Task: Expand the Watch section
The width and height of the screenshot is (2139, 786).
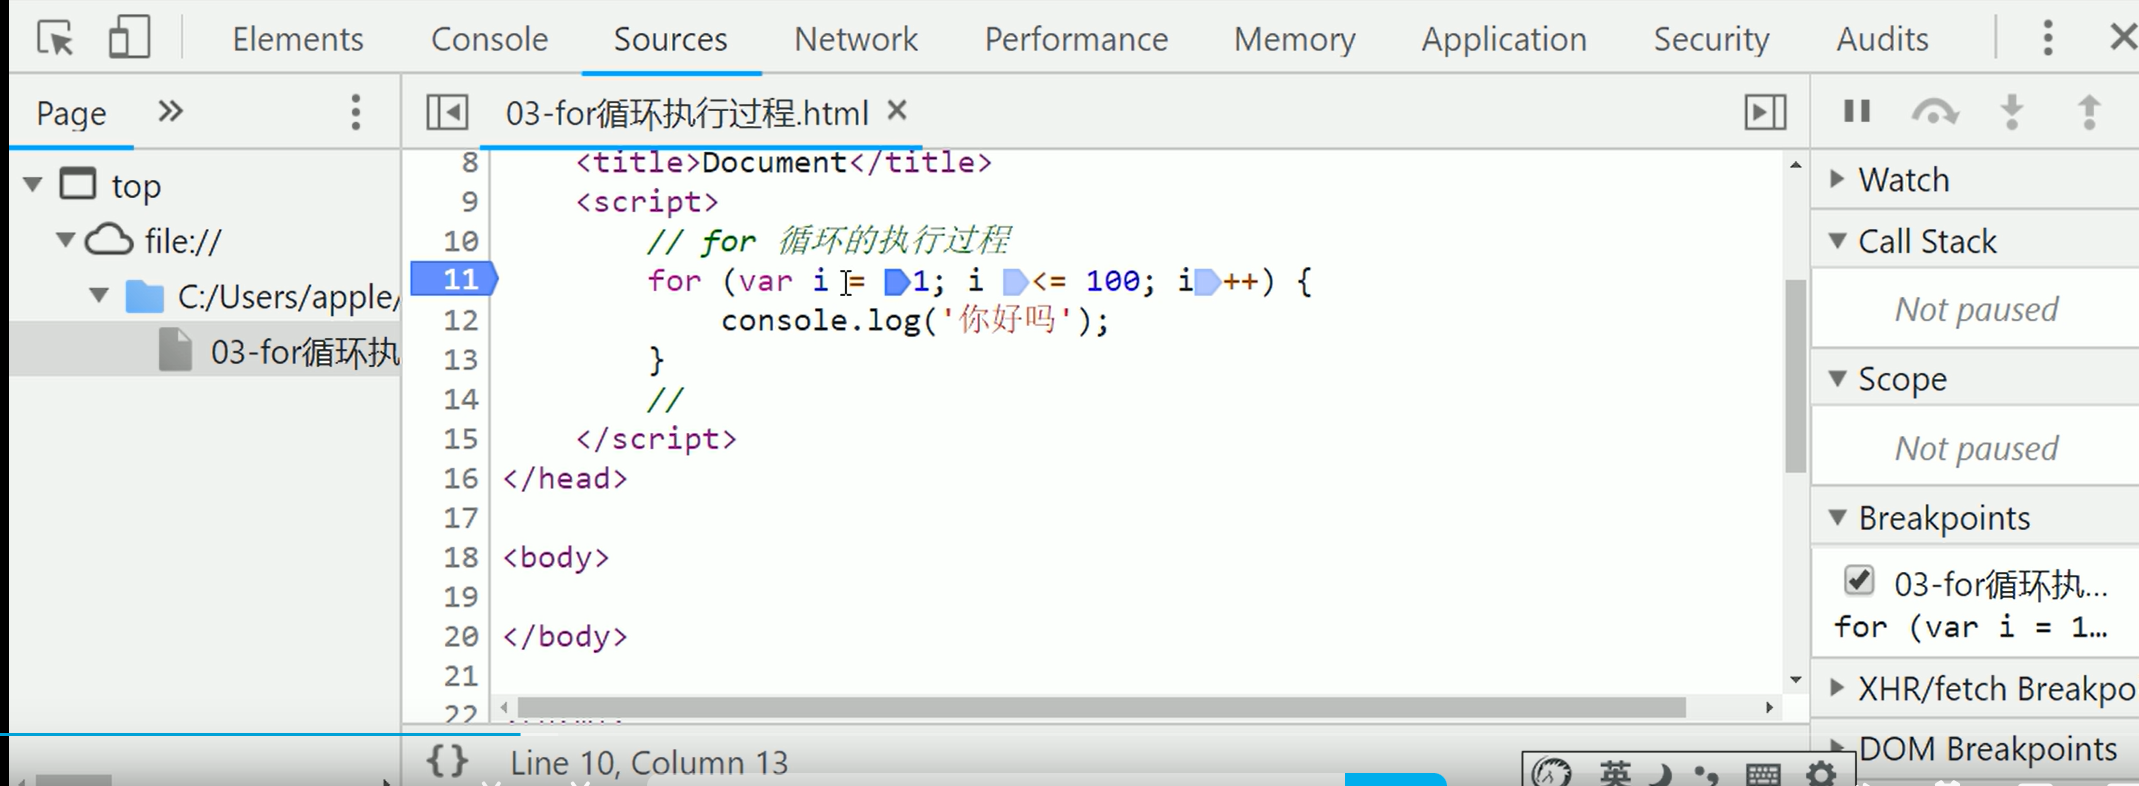Action: [x=1837, y=179]
